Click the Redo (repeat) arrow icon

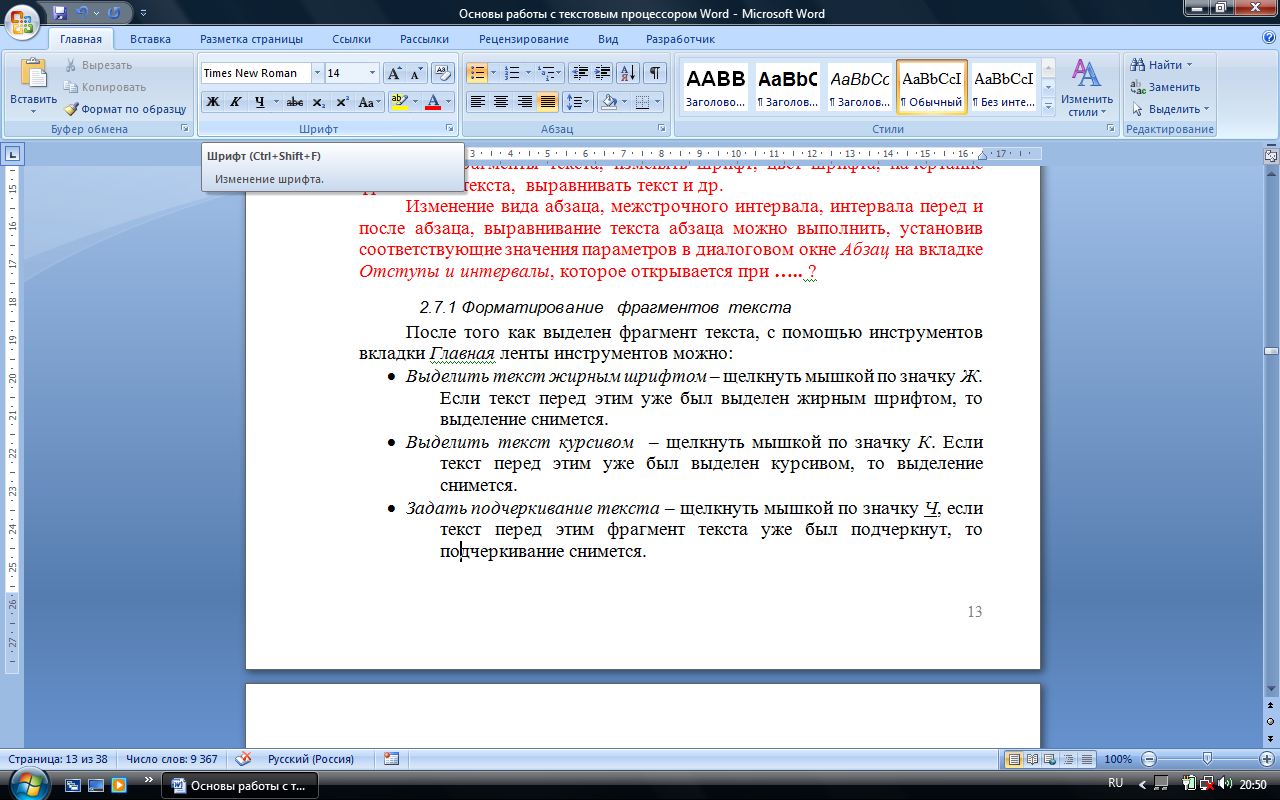click(x=113, y=14)
